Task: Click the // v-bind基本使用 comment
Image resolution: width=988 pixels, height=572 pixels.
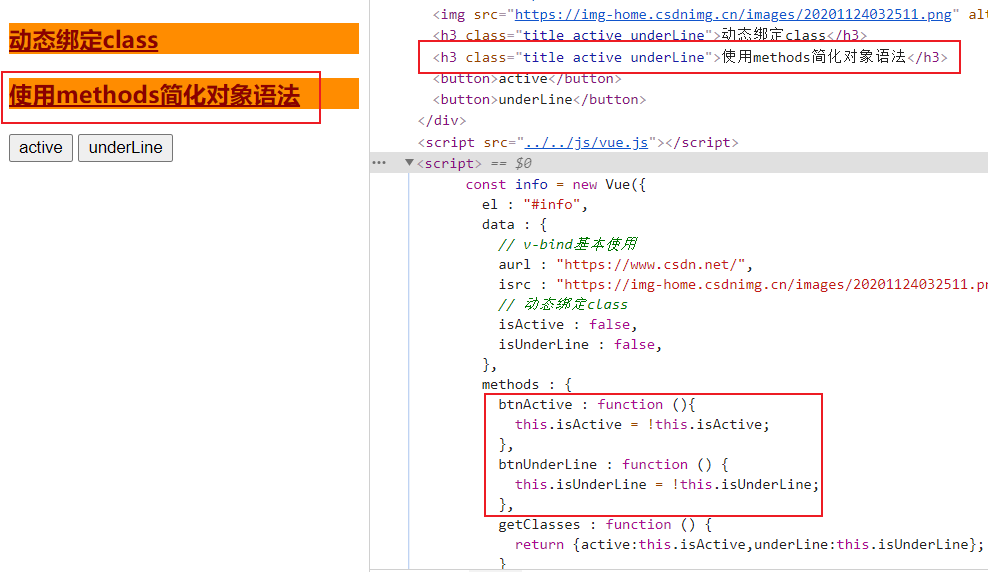Action: pos(568,244)
